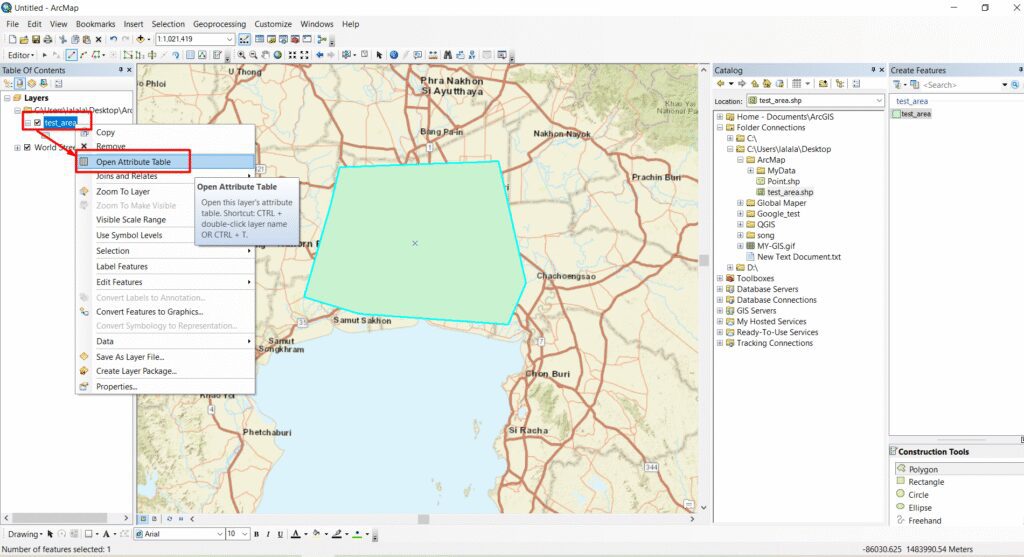
Task: Open the font color picker in Drawing toolbar
Action: (x=306, y=534)
